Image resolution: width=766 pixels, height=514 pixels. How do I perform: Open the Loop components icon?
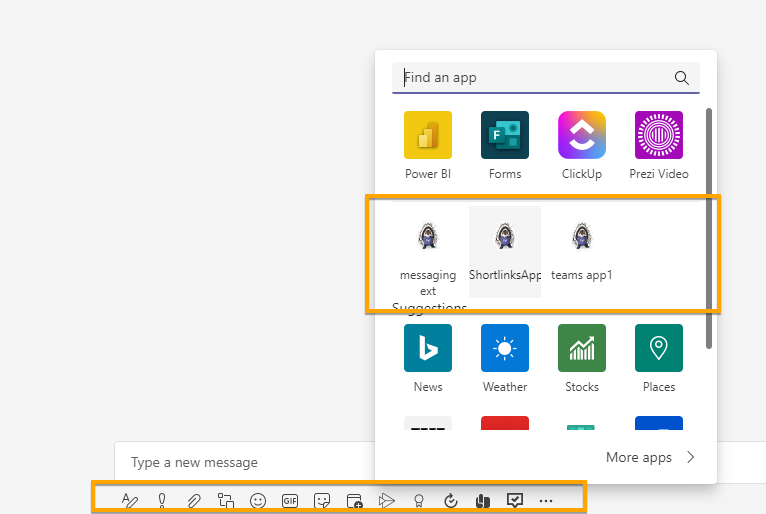tap(226, 500)
